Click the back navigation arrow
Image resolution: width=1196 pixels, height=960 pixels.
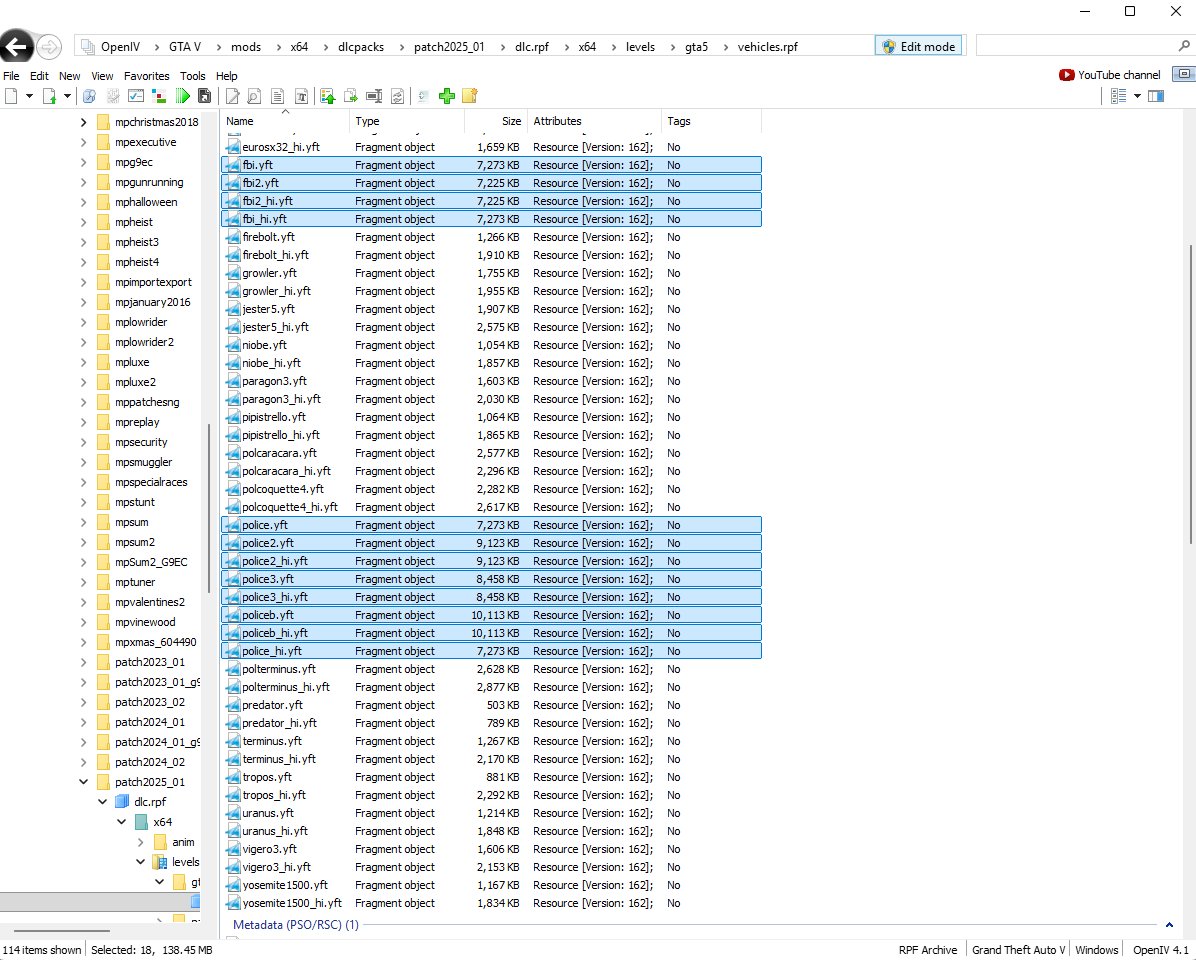pyautogui.click(x=17, y=47)
